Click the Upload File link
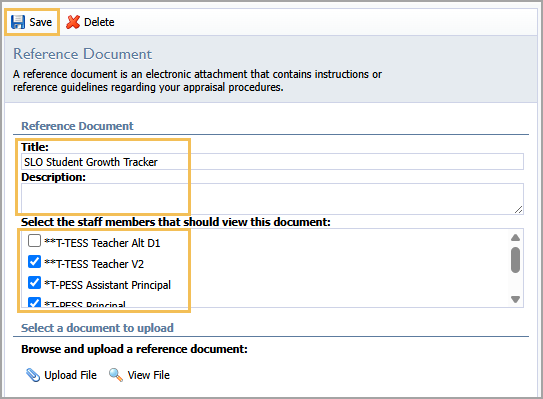 (x=70, y=375)
